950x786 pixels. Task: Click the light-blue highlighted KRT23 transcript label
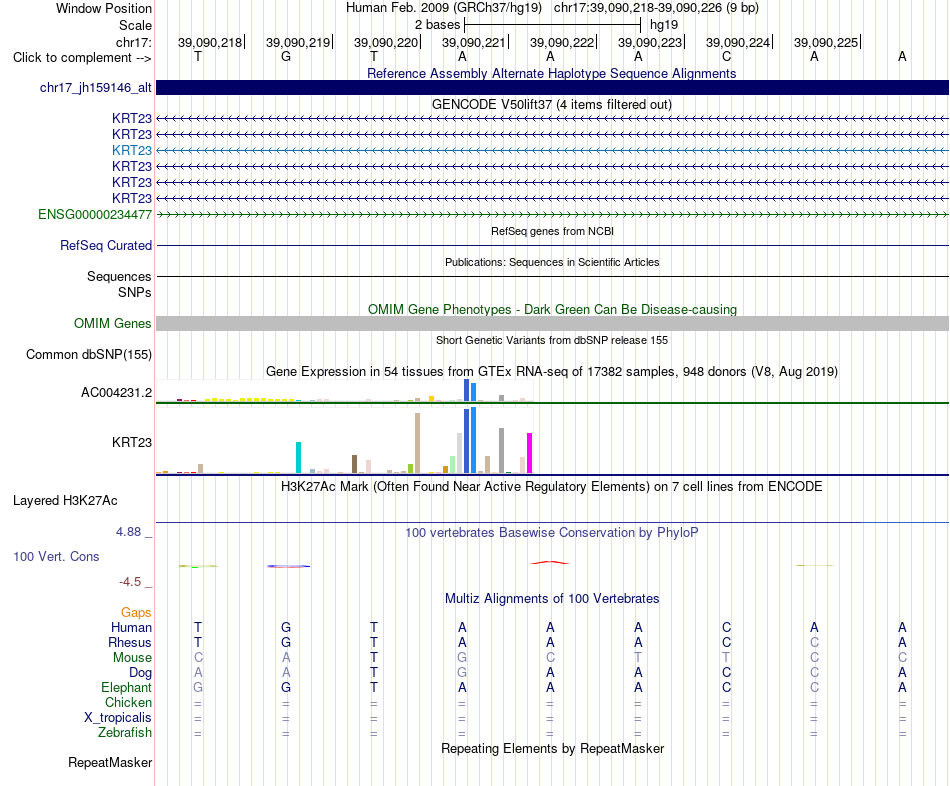(x=131, y=150)
